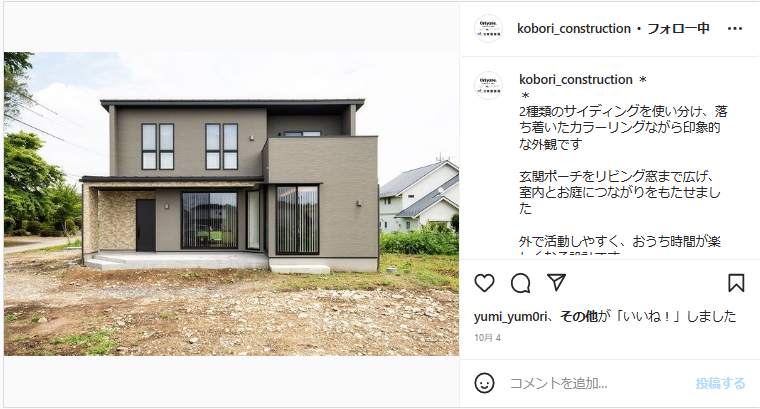Open the kobori_construction username in the header
Screen dimensions: 760x409
[573, 29]
